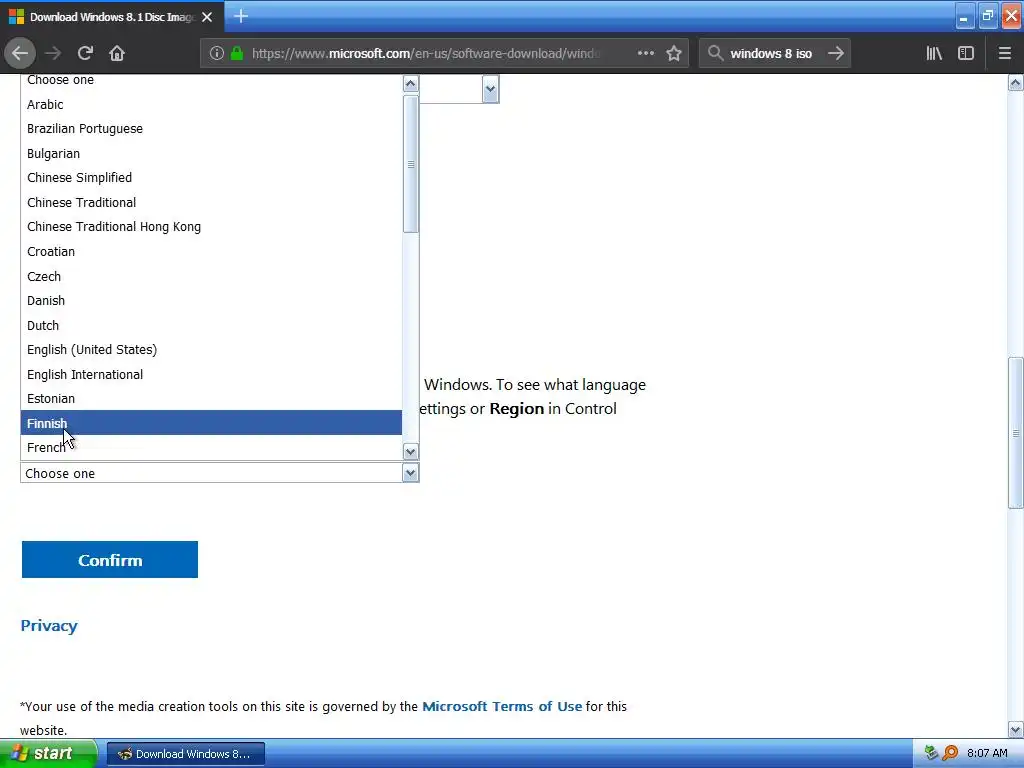Open the browser home page
The image size is (1024, 768).
coord(117,53)
